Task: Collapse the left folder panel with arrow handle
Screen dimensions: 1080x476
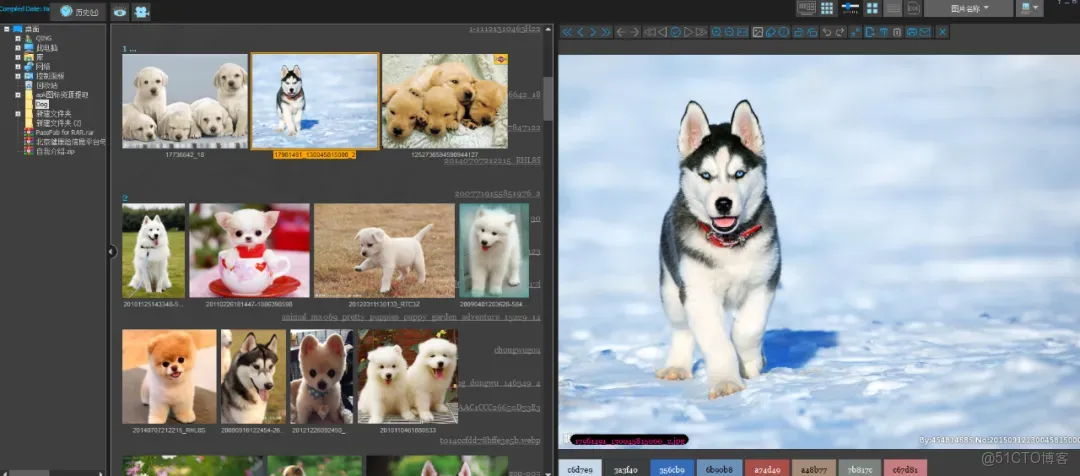Action: coord(111,252)
